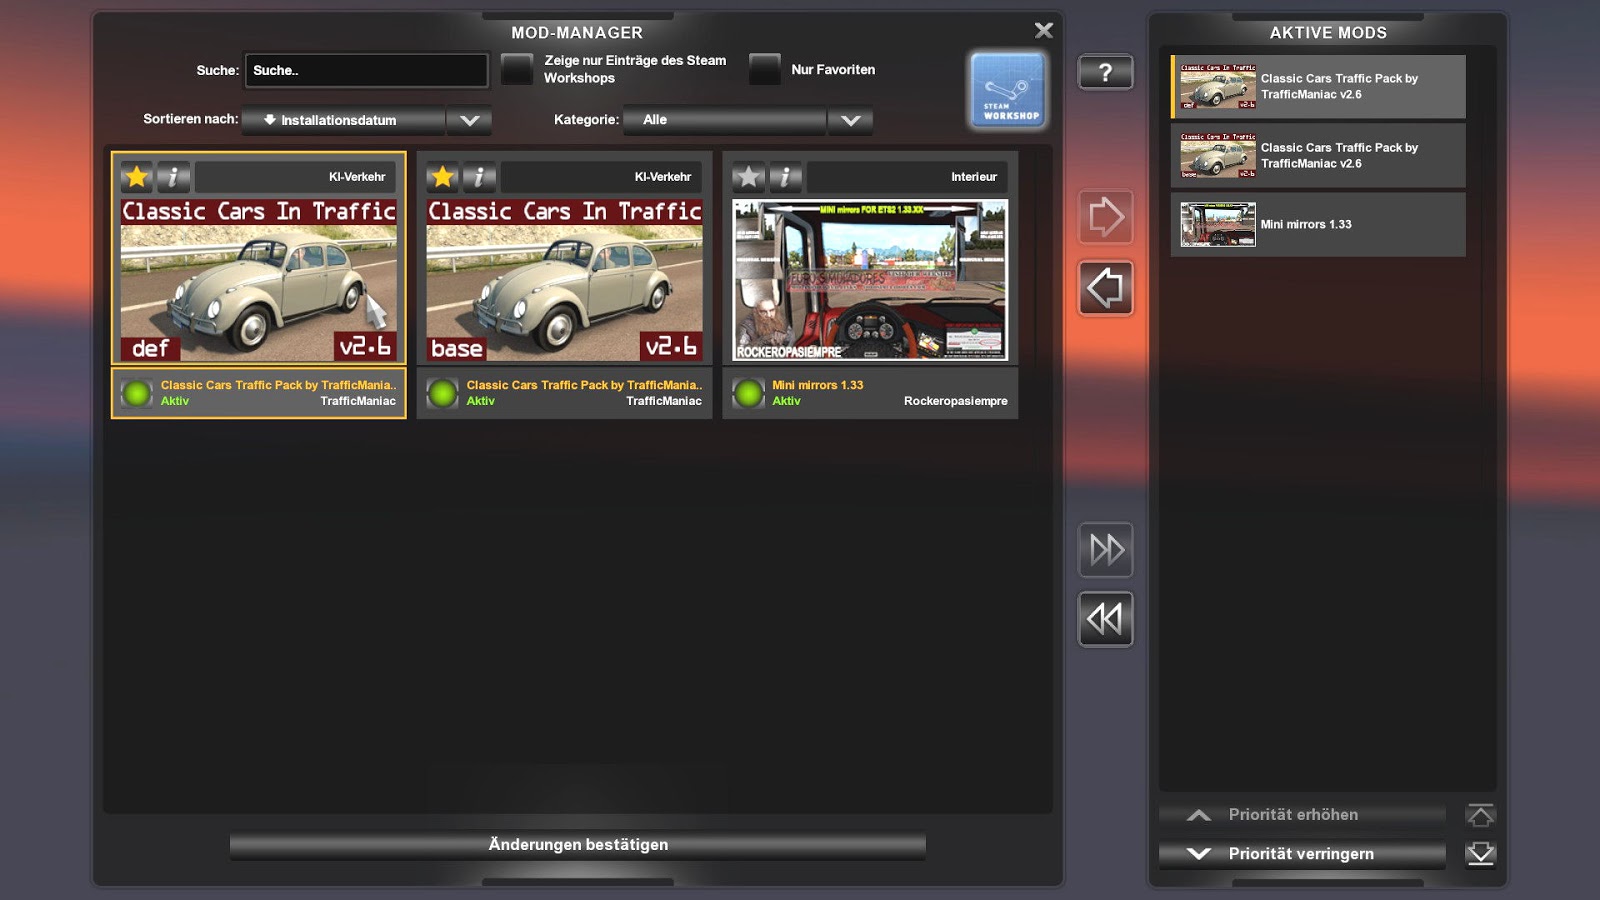The height and width of the screenshot is (900, 1600).
Task: Select first Classic Cars entry in Aktive Mods
Action: pos(1318,87)
